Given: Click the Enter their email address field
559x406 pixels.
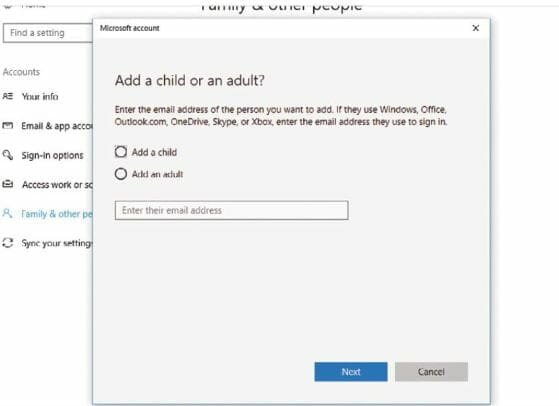Looking at the screenshot, I should pos(231,210).
